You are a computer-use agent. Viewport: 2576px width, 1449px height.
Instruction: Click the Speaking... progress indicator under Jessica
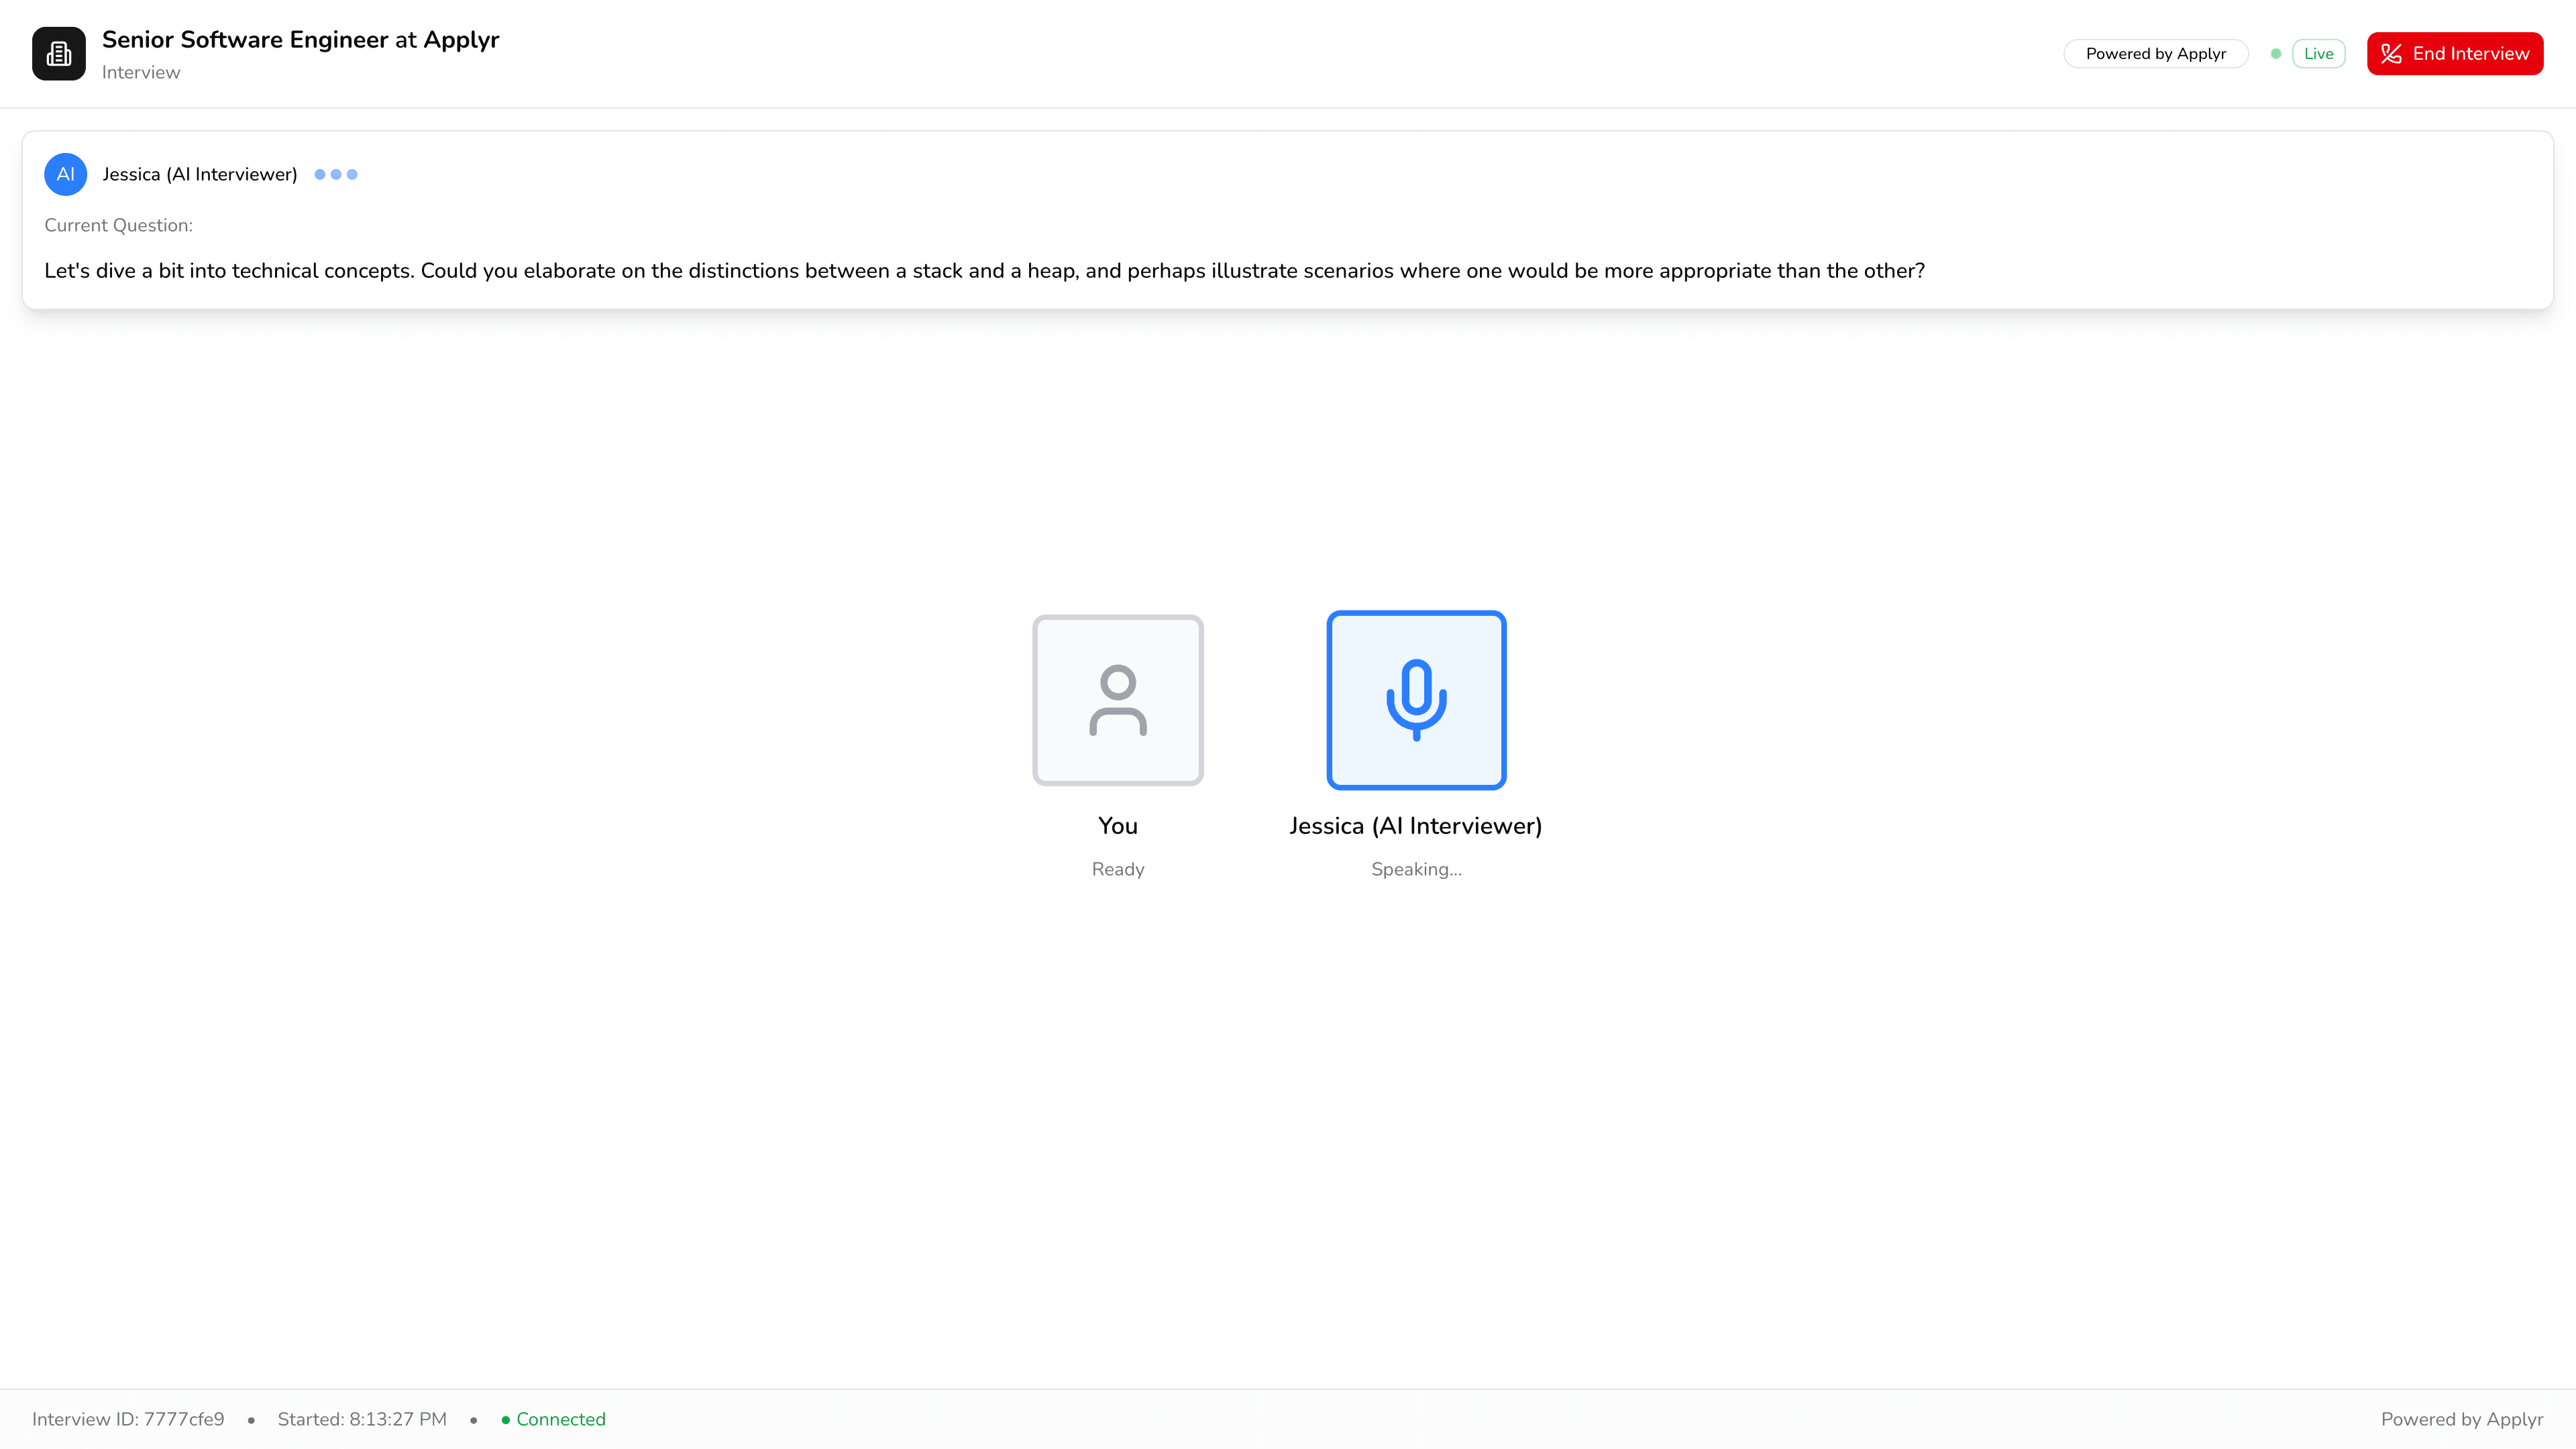coord(1415,869)
